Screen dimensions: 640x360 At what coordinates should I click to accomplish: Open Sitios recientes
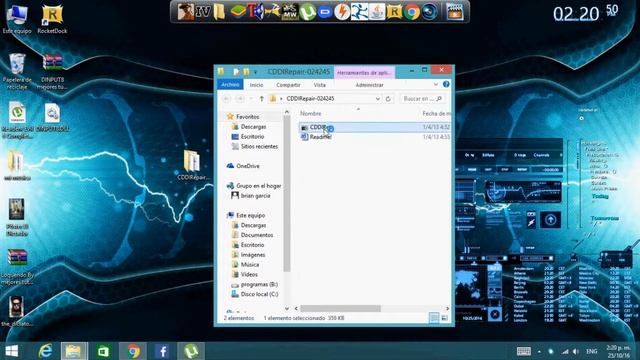pos(259,147)
